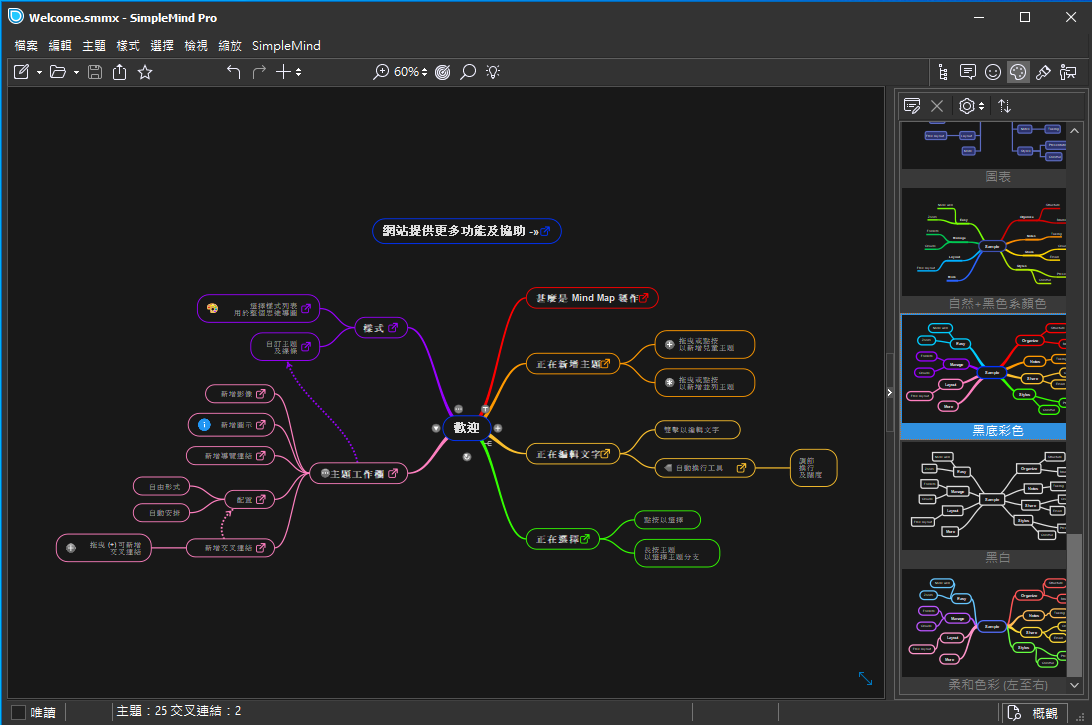Open the paintbrush style panel

(1043, 72)
